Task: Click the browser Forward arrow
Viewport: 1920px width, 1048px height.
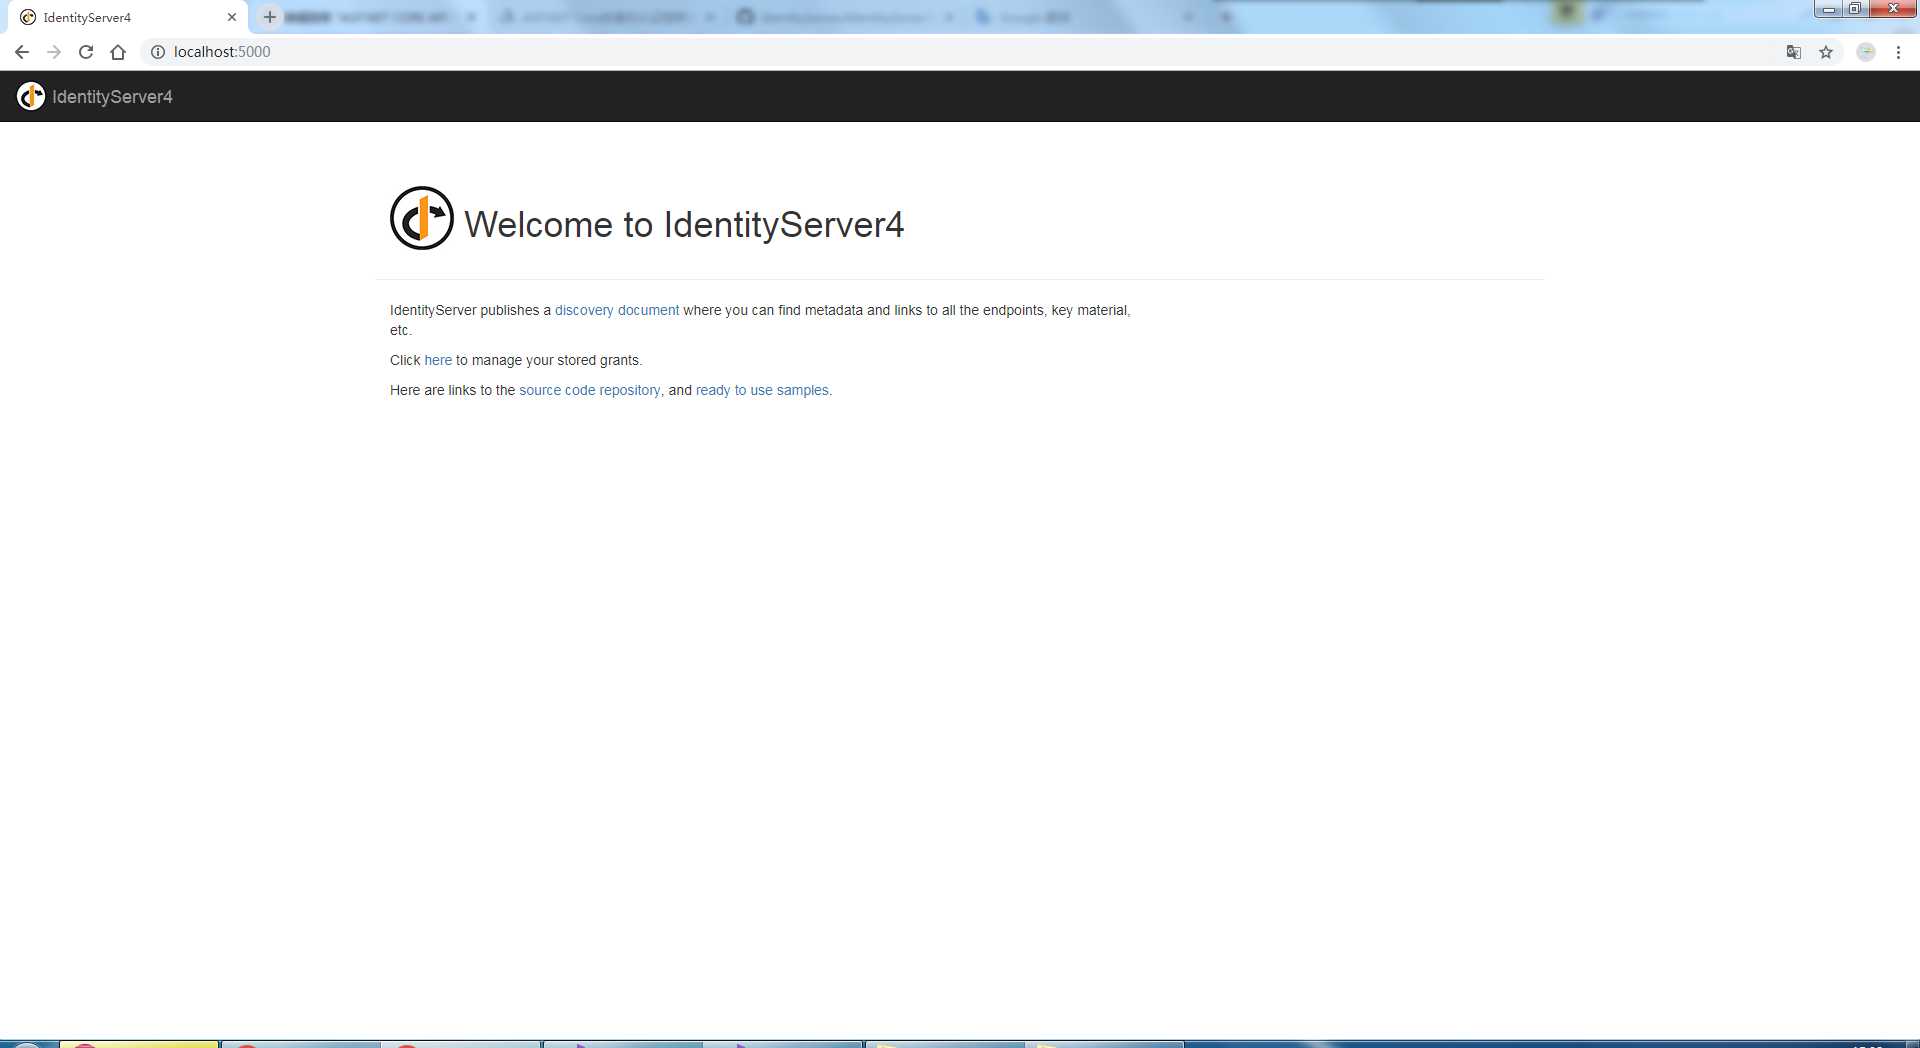Action: tap(54, 52)
